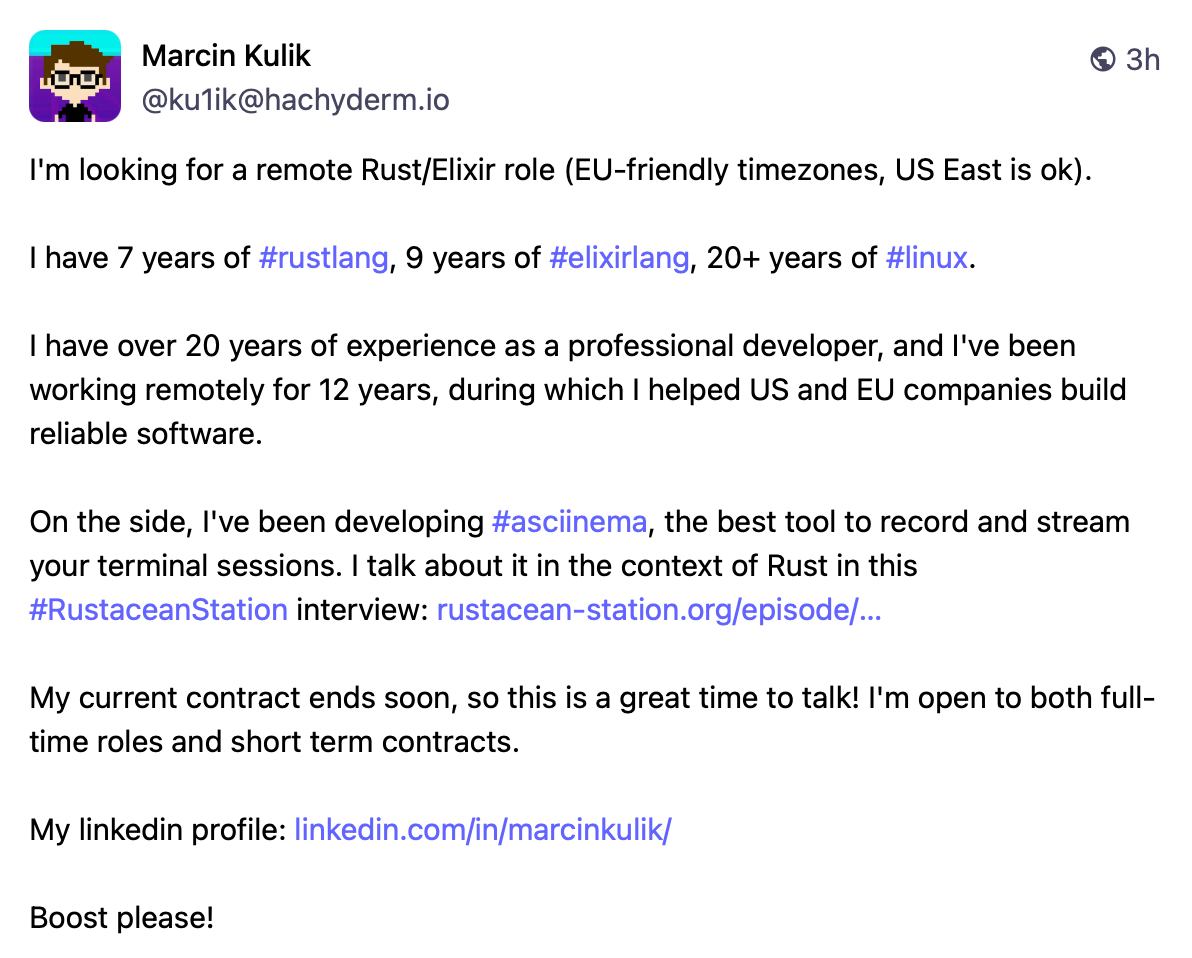
Task: Click the "Boost please!" text
Action: (122, 918)
